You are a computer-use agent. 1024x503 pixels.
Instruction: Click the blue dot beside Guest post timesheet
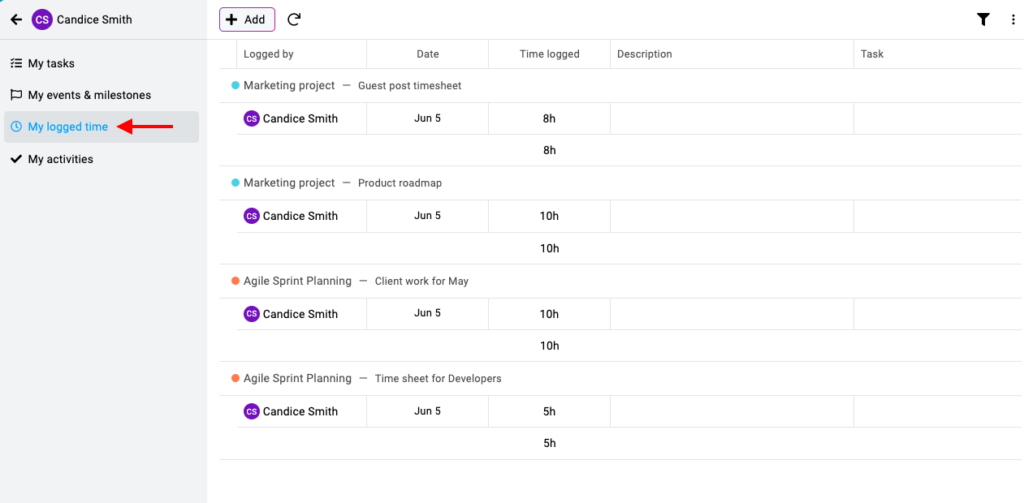coord(236,85)
